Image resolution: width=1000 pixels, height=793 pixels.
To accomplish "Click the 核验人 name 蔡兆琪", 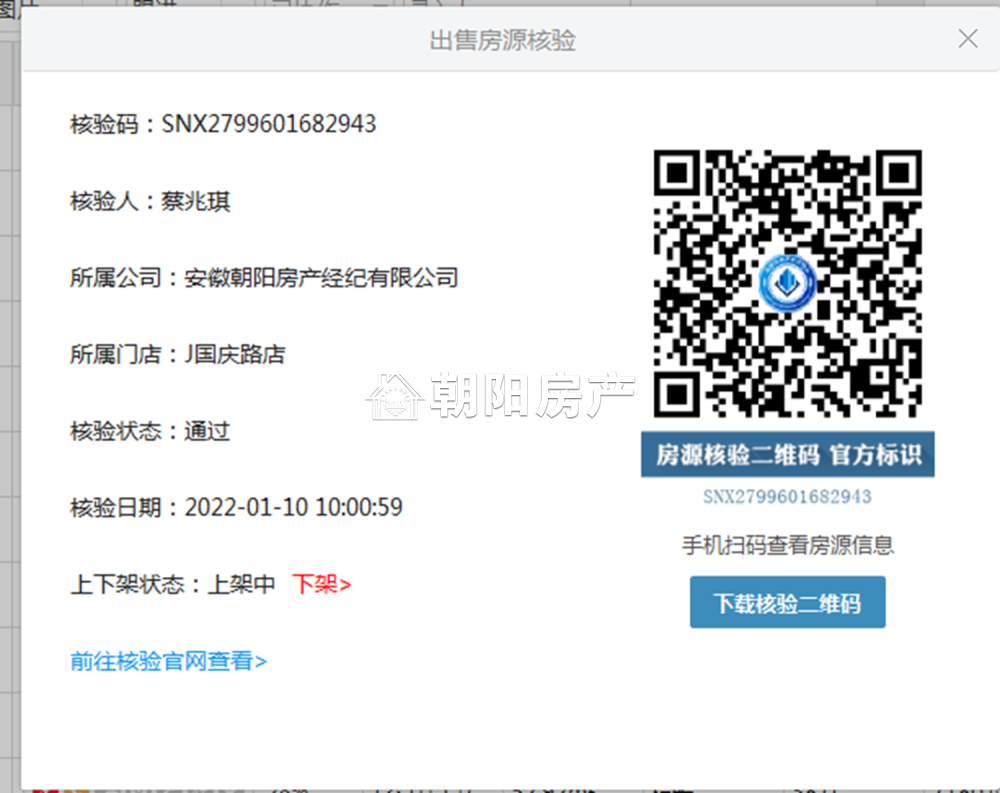I will pyautogui.click(x=195, y=202).
